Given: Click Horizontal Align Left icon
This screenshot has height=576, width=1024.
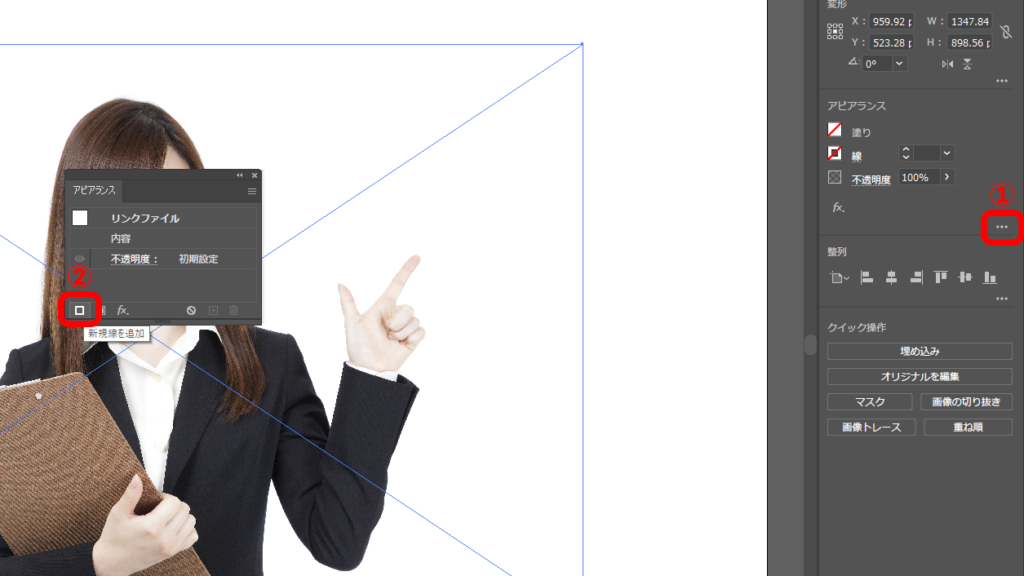Looking at the screenshot, I should pos(867,278).
